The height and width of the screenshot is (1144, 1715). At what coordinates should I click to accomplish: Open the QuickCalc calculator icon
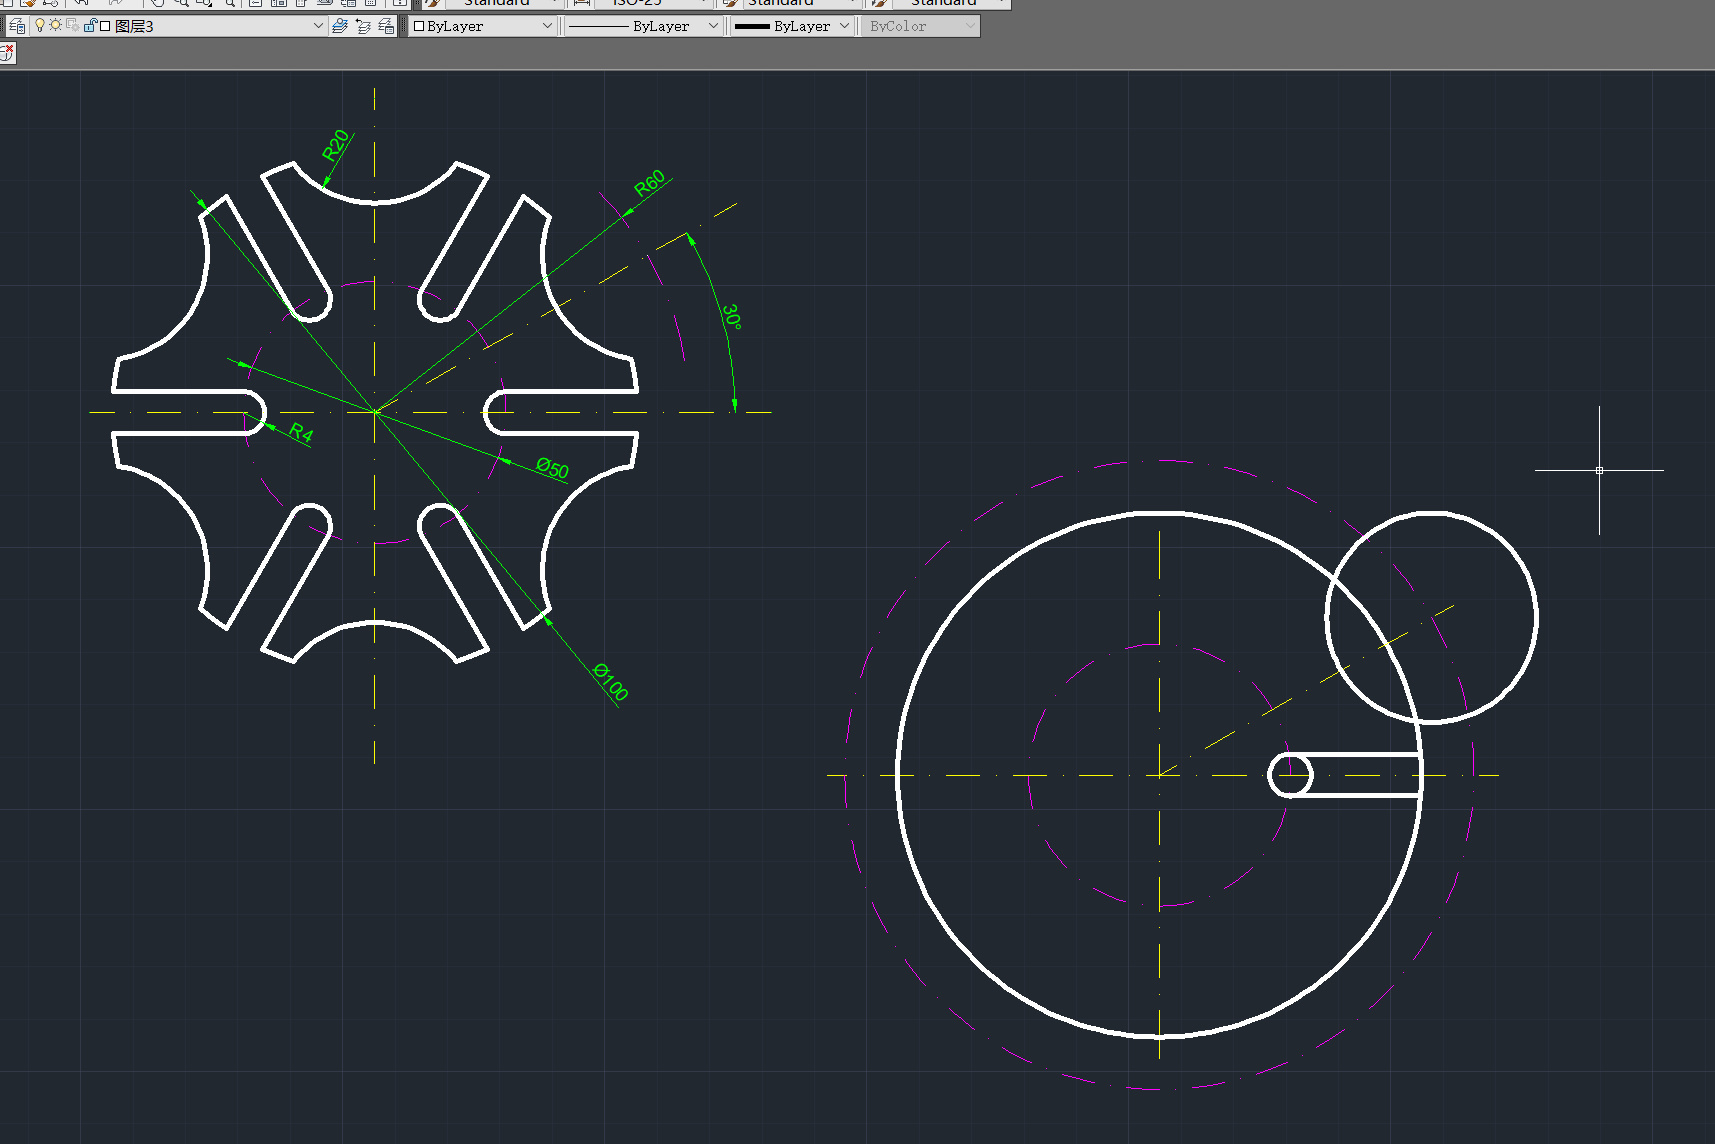369,4
